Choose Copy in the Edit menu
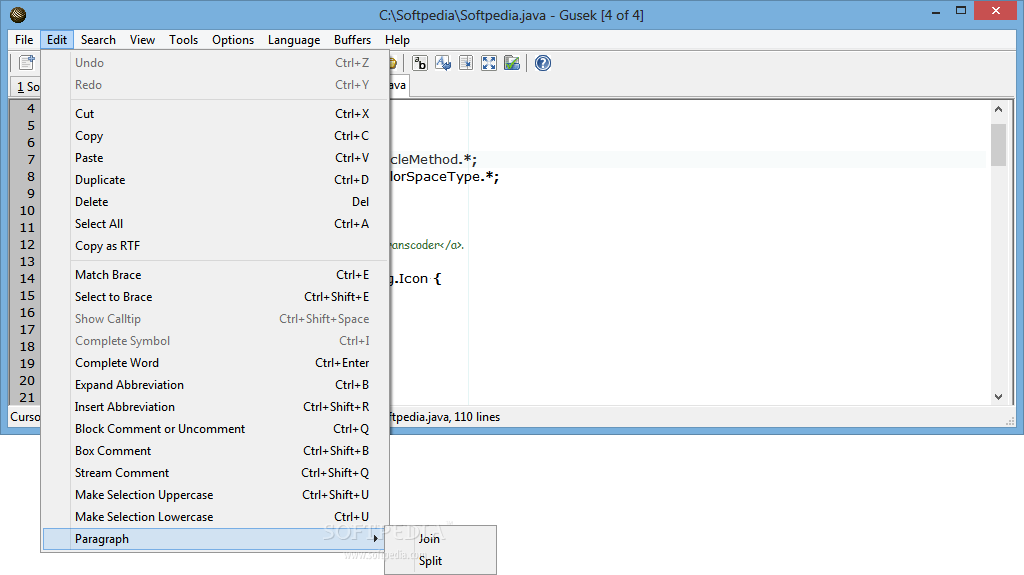The height and width of the screenshot is (575, 1024). point(216,136)
